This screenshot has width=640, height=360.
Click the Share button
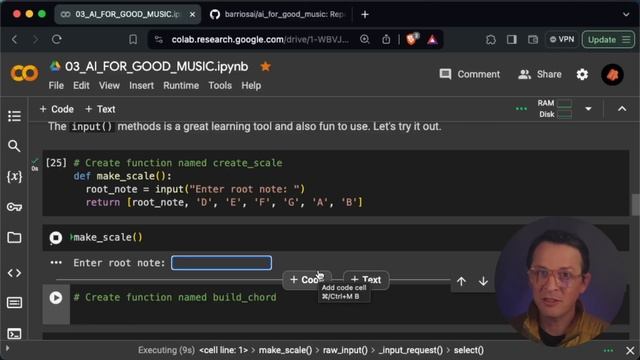point(540,74)
